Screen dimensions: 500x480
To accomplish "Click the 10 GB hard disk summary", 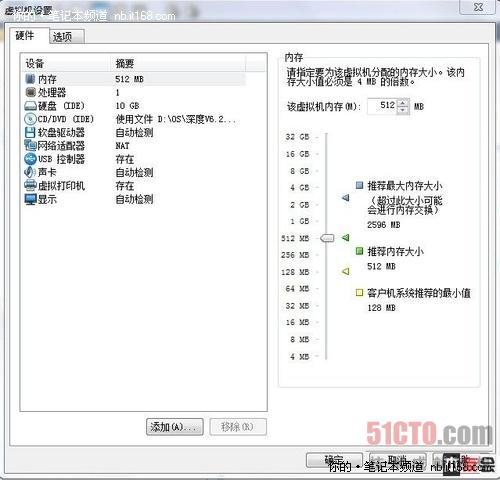I will click(127, 106).
